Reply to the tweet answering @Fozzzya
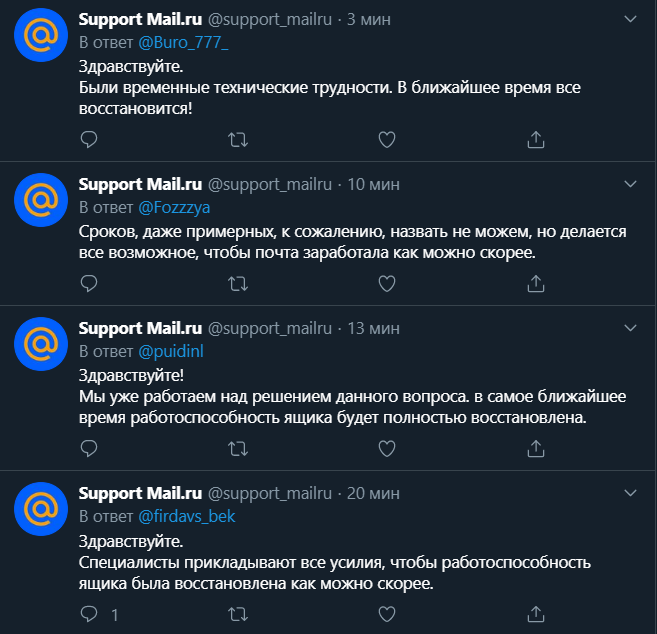This screenshot has width=657, height=634. (88, 284)
